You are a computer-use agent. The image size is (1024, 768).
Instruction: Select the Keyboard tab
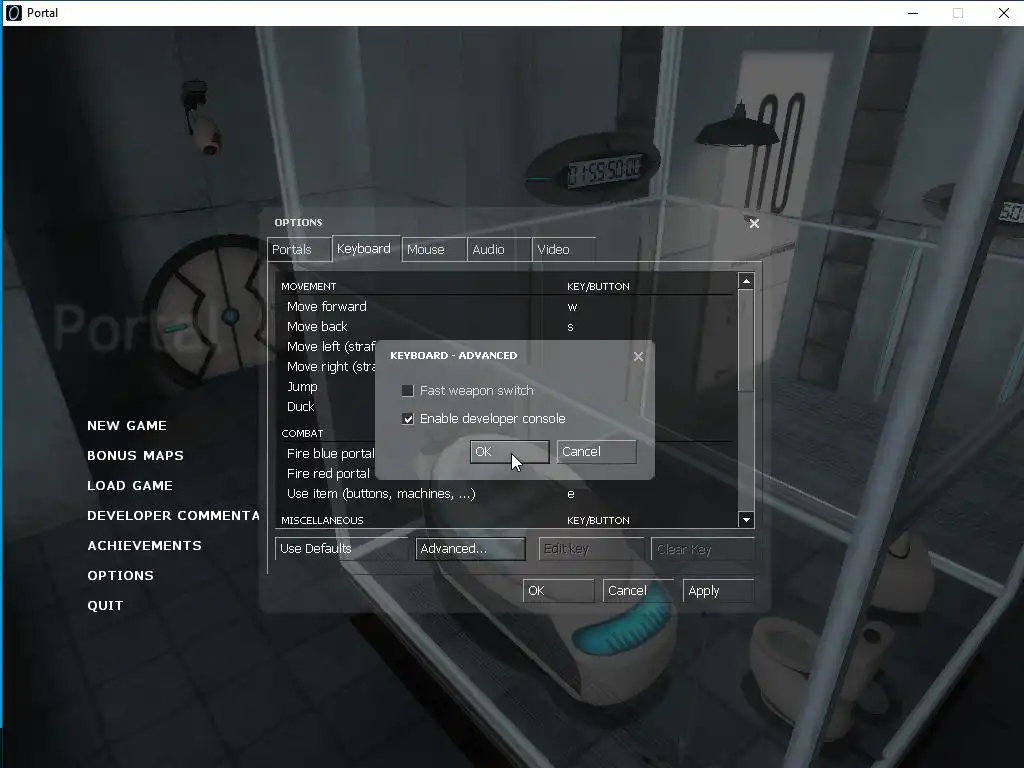point(366,249)
